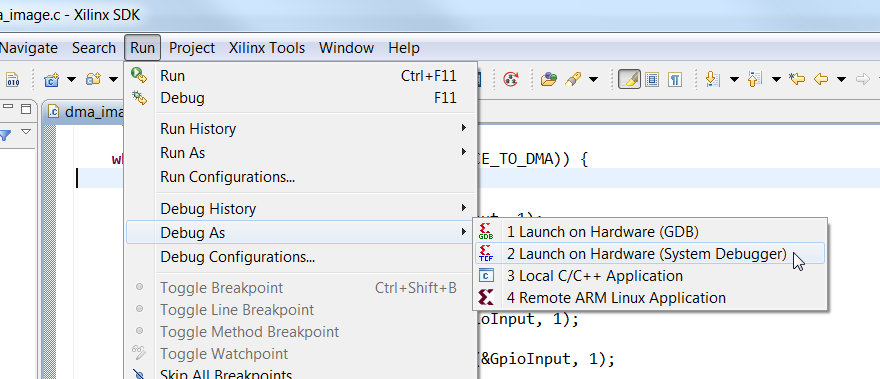Click Toggle Line Breakpoint menu entry
Viewport: 880px width, 379px height.
point(301,310)
